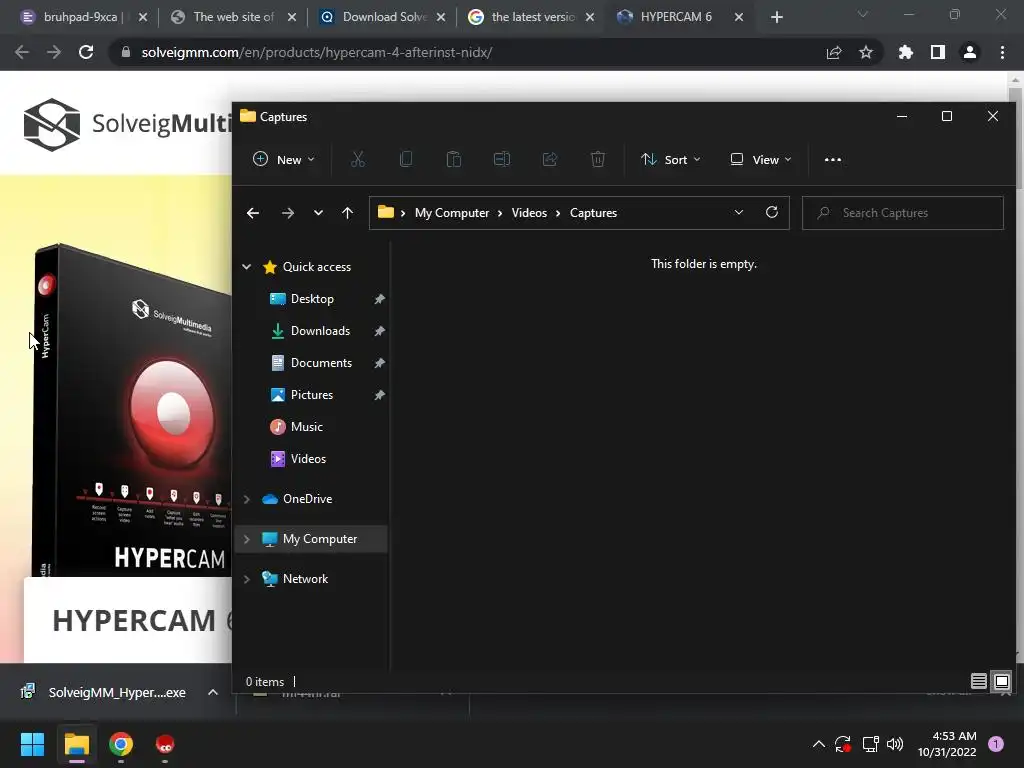Viewport: 1024px width, 768px height.
Task: Open the View dropdown
Action: coord(761,159)
